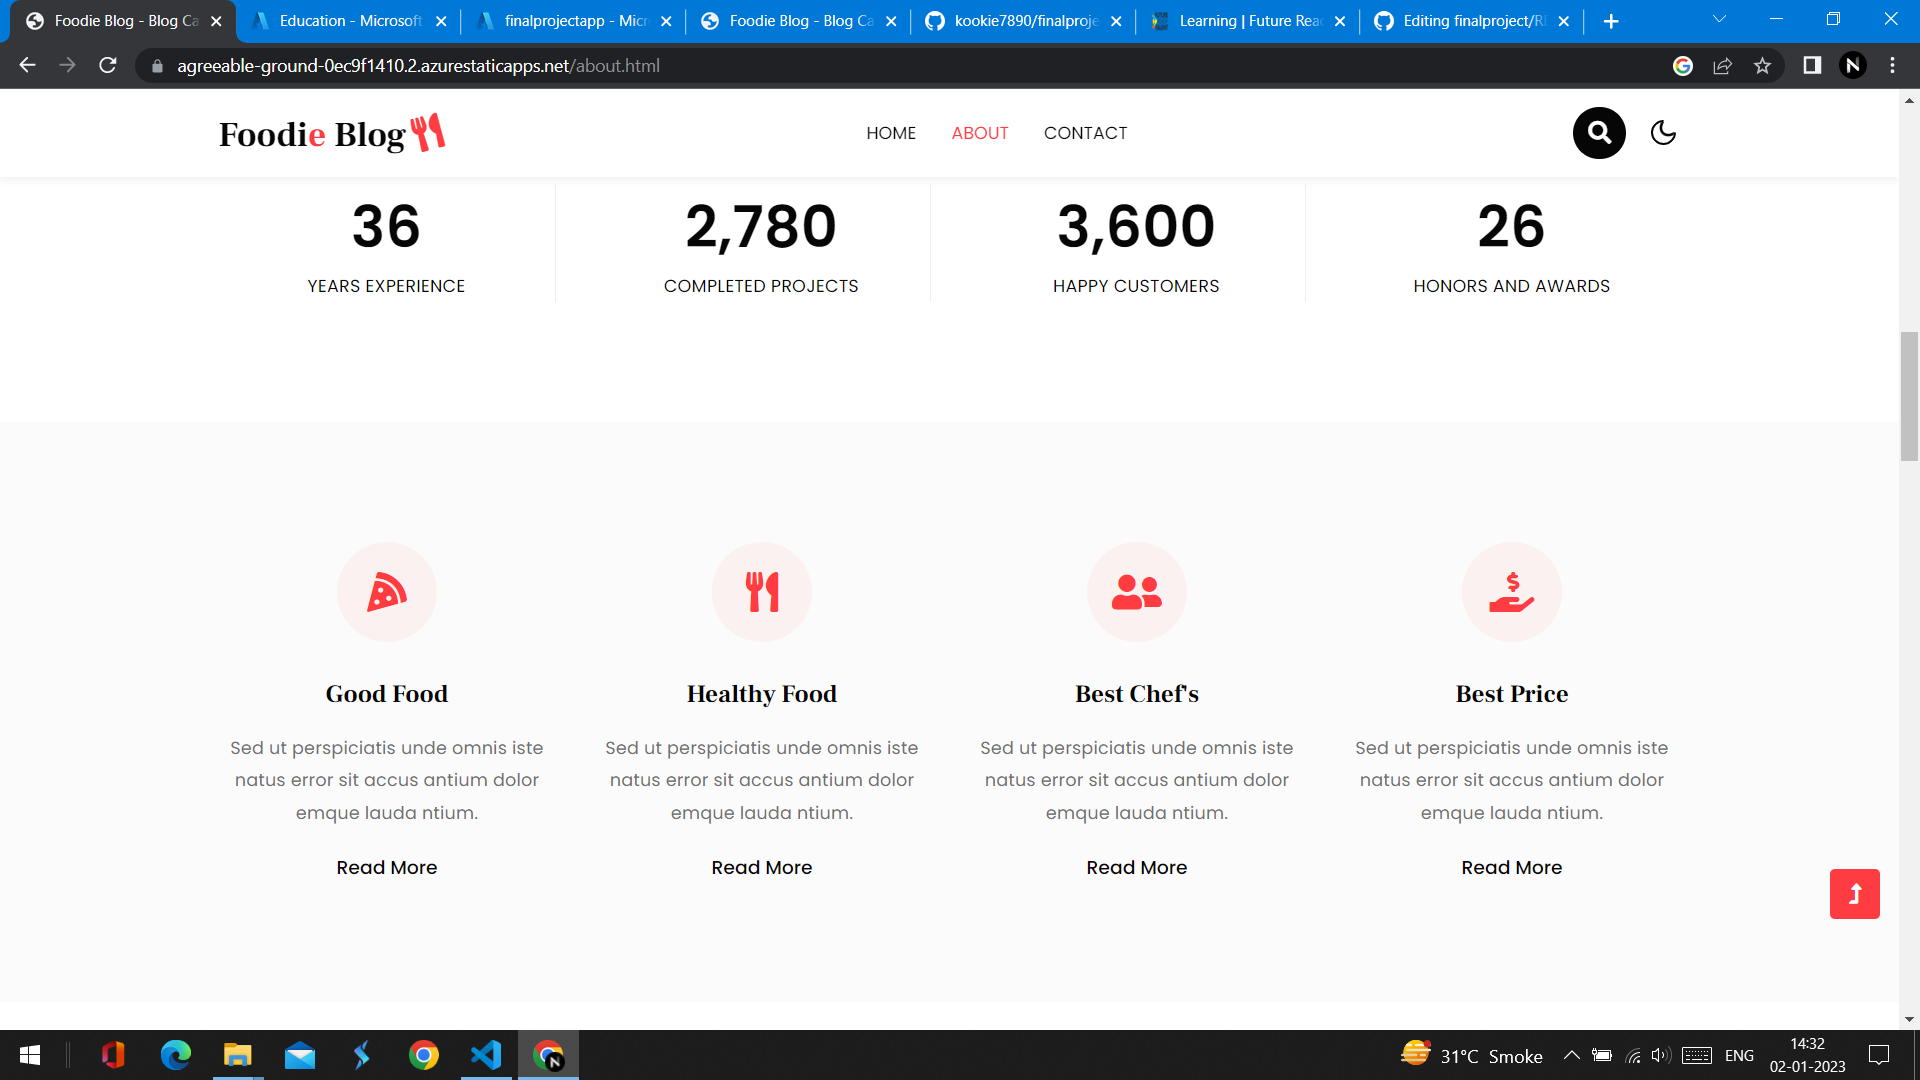Expand the tab search chevron
The width and height of the screenshot is (1920, 1080).
tap(1719, 20)
